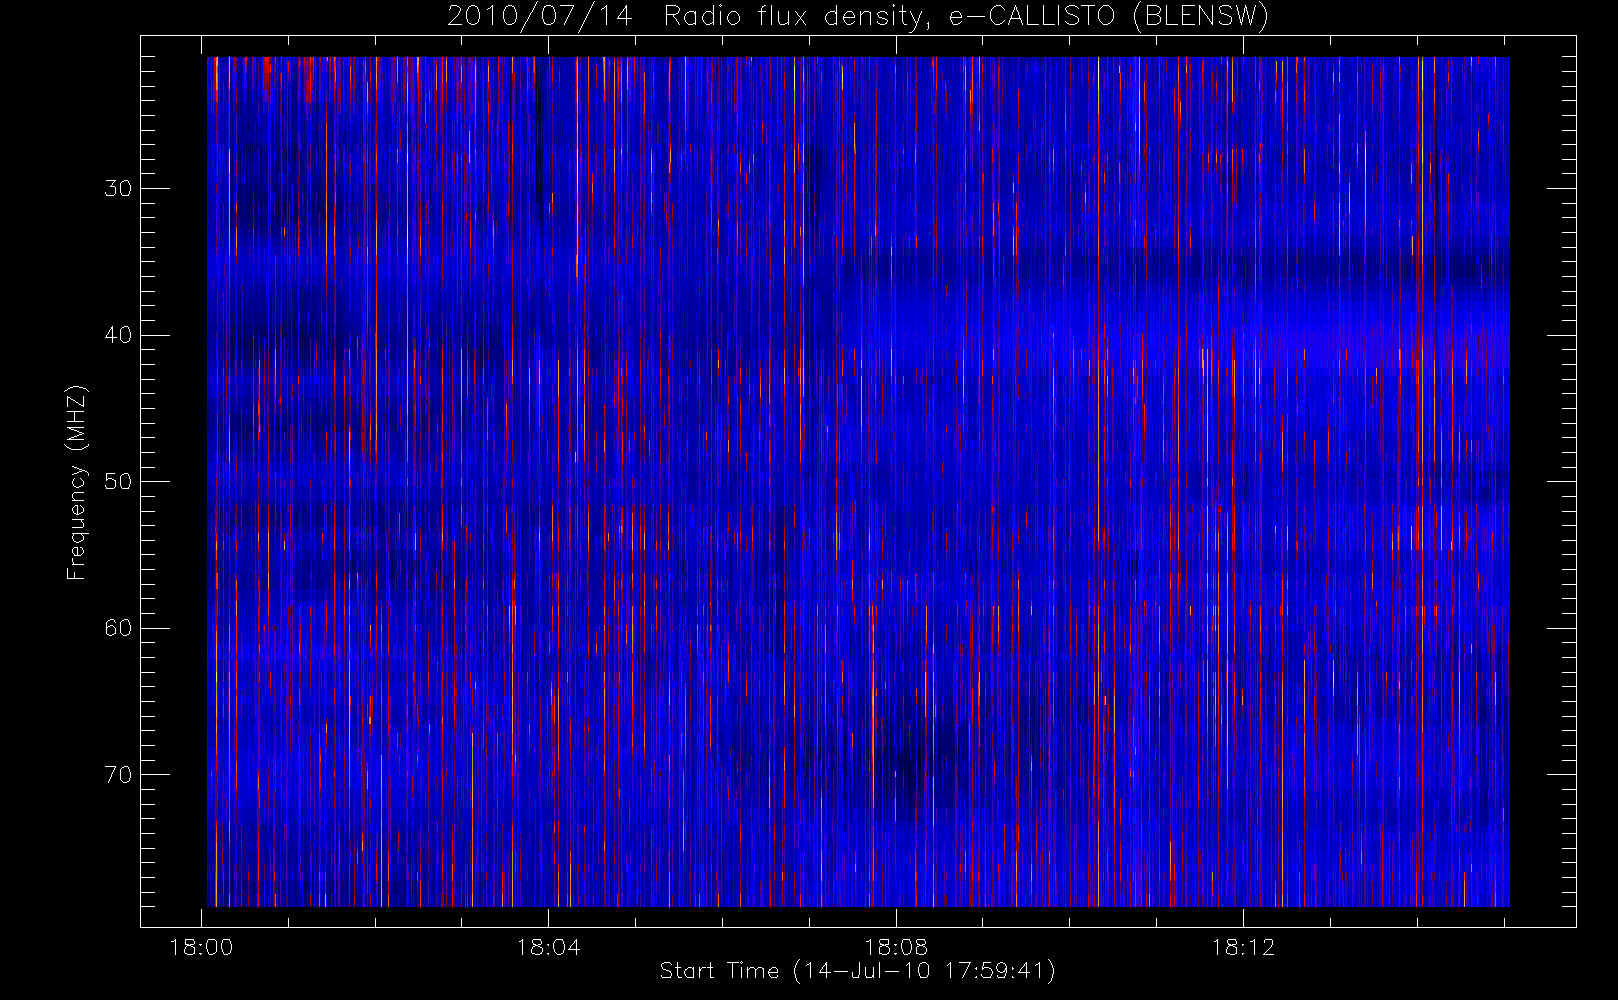The image size is (1618, 1000).
Task: Click the plot title mentioning e-CALLISTO (BLENSW)
Action: (x=858, y=17)
